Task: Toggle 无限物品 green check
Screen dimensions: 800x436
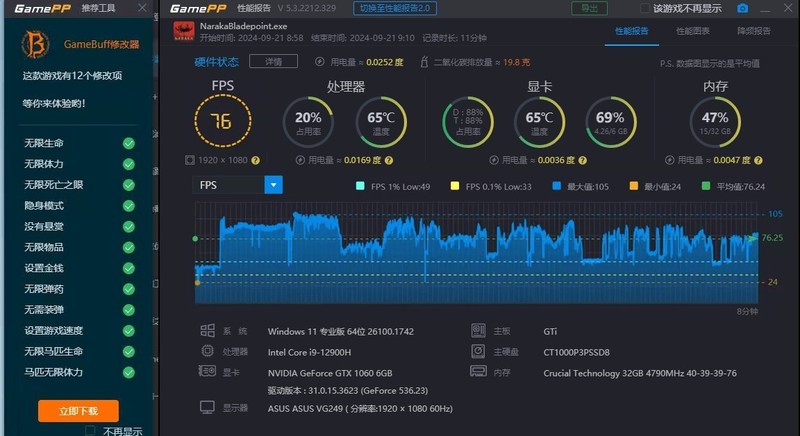Action: coord(129,247)
